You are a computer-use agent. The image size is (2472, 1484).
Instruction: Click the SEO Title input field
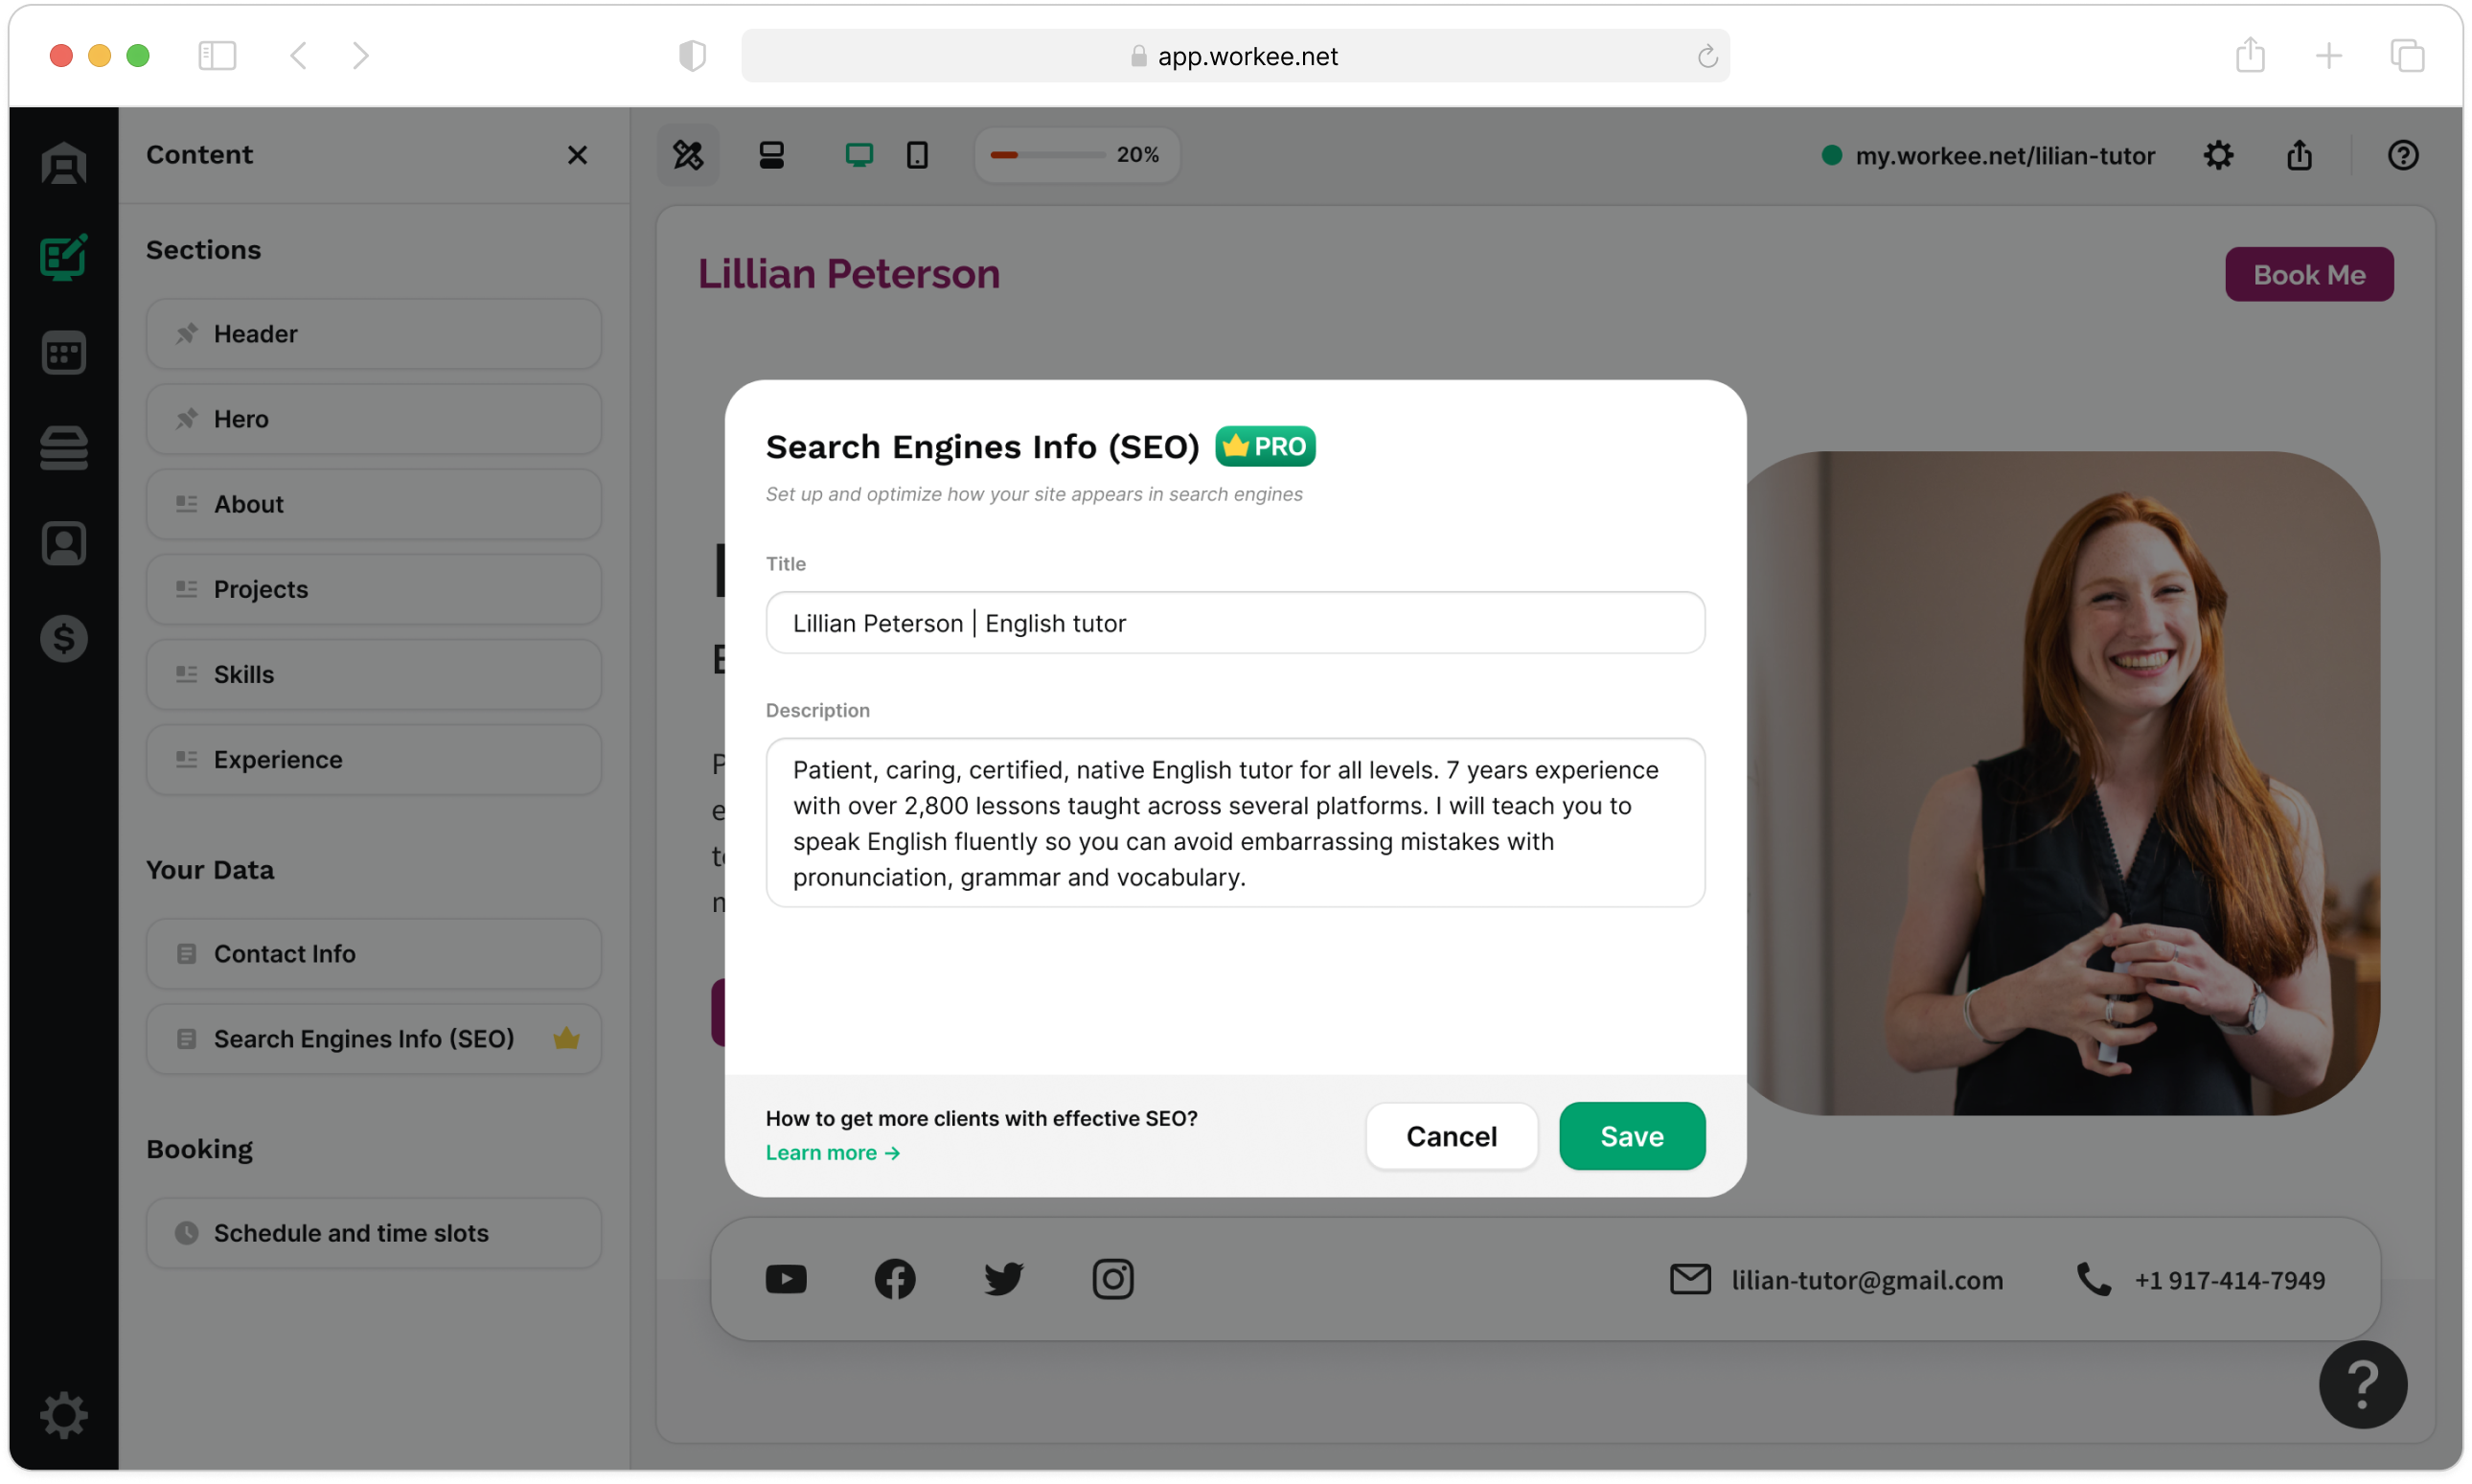coord(1235,622)
